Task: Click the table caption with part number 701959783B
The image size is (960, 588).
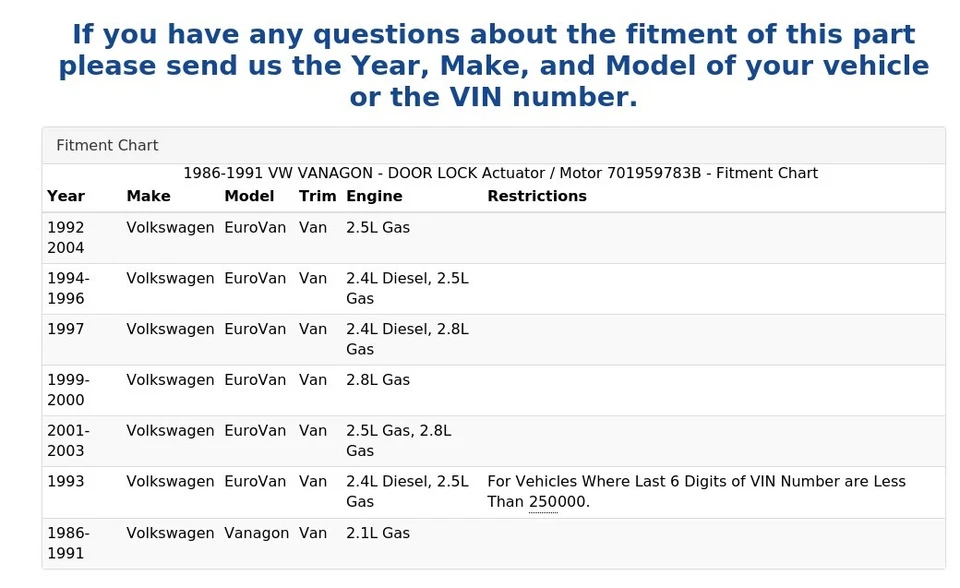Action: coord(500,173)
